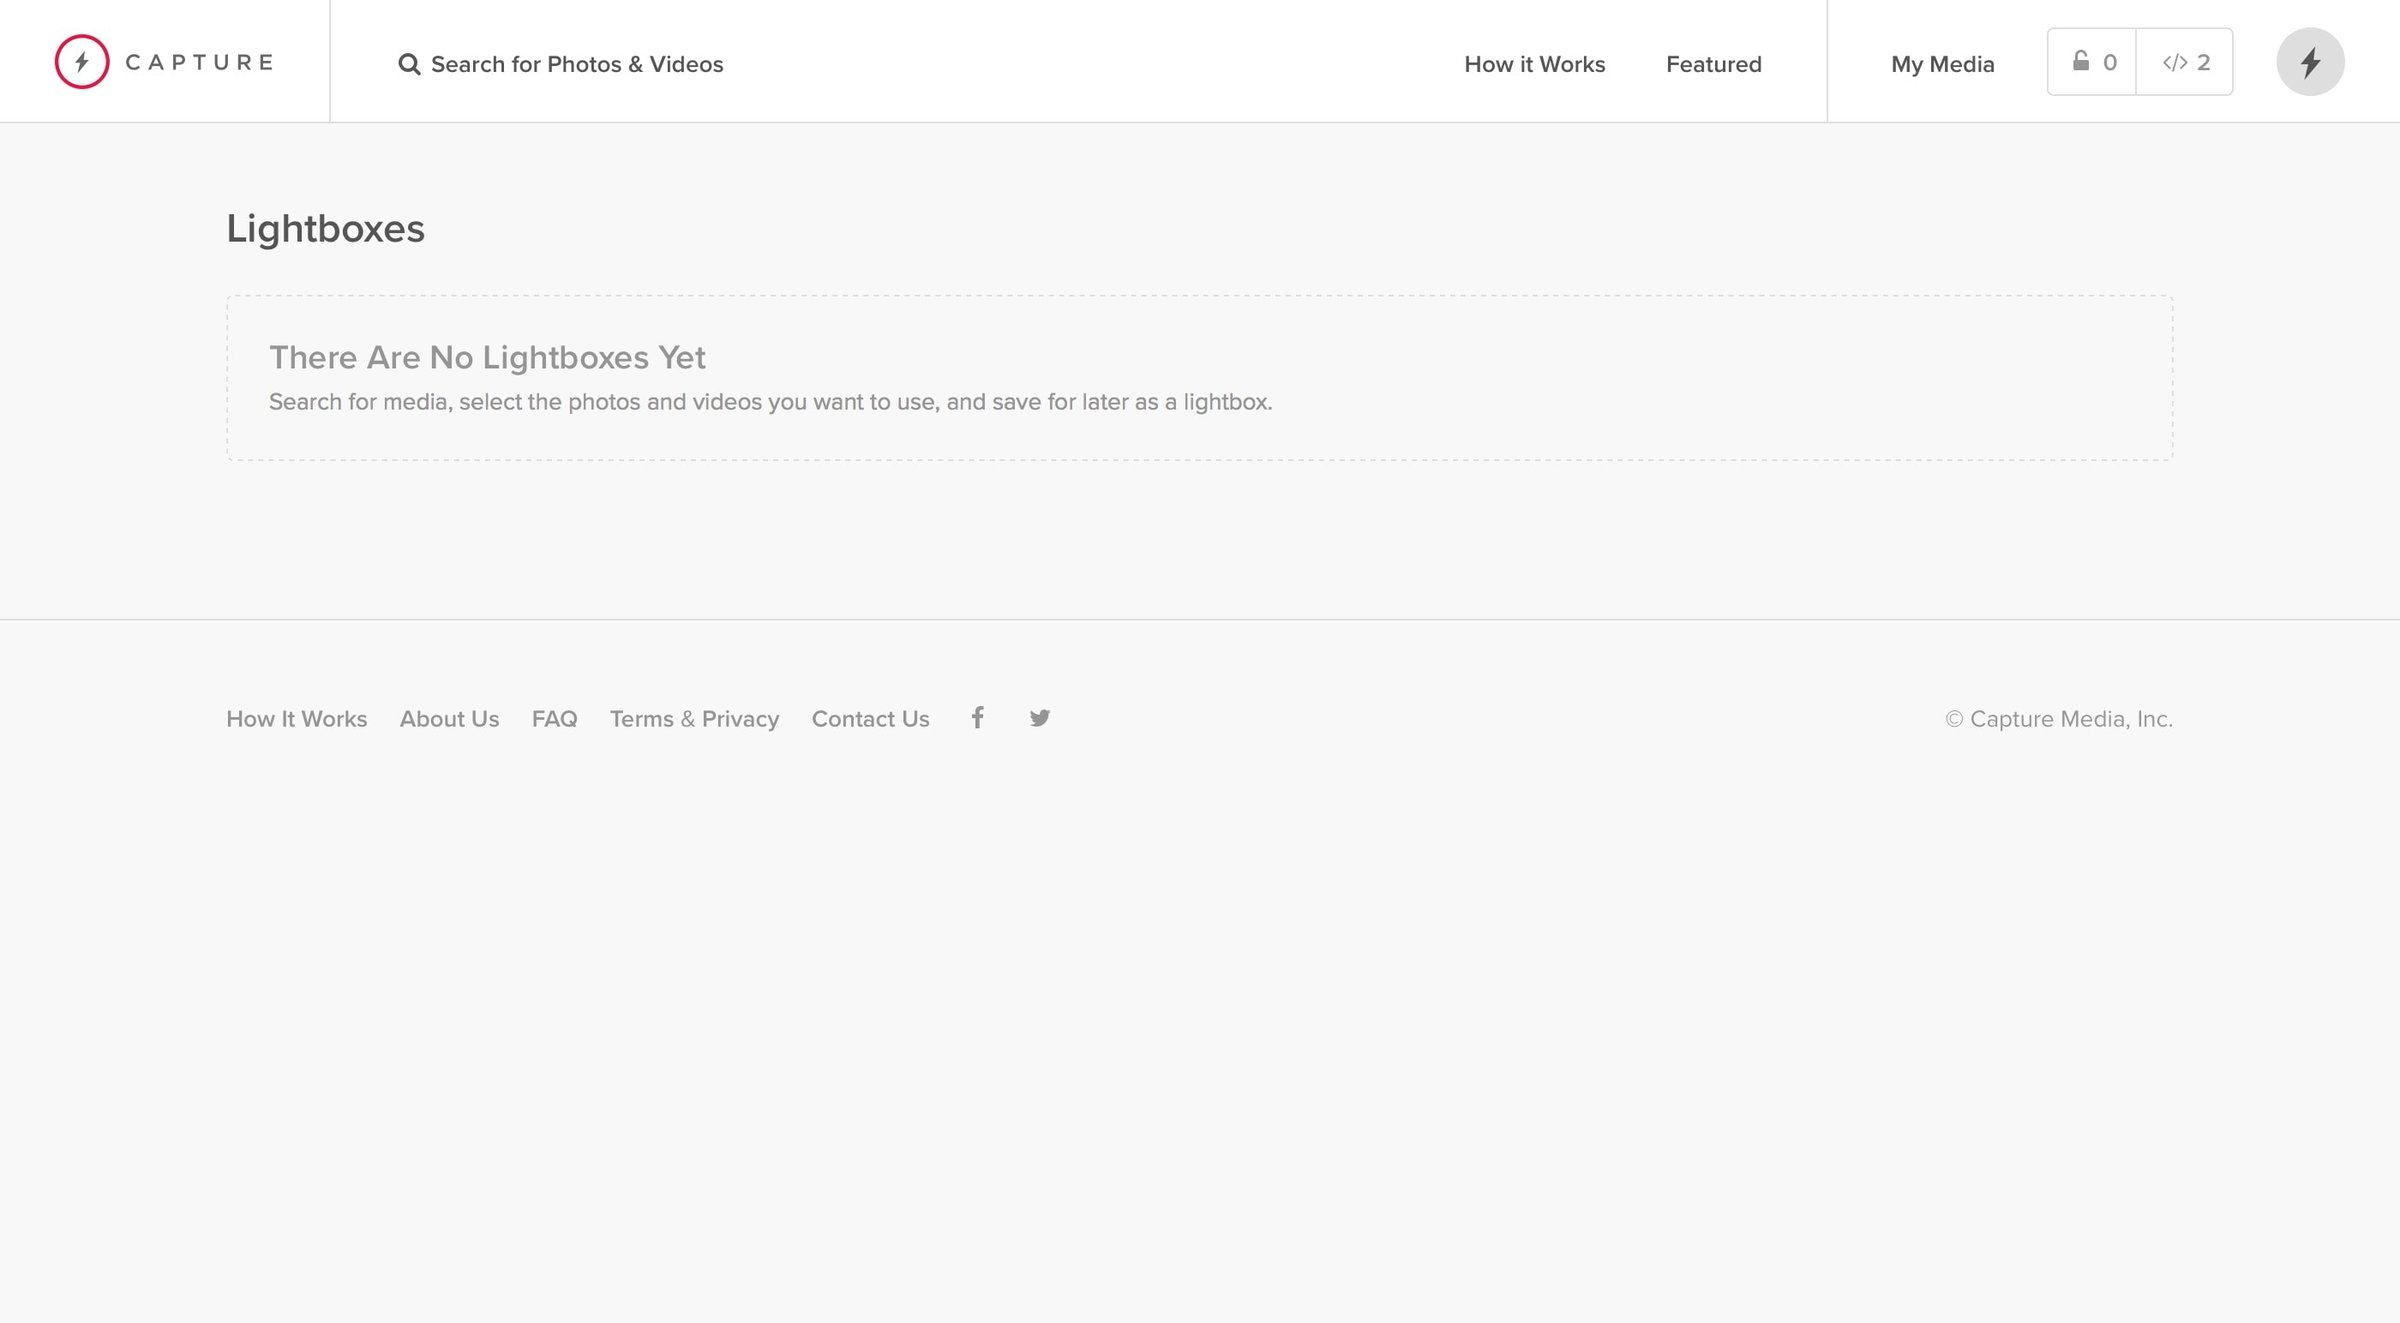The width and height of the screenshot is (2400, 1323).
Task: Click the CAPTURE wordmark text
Action: click(199, 62)
